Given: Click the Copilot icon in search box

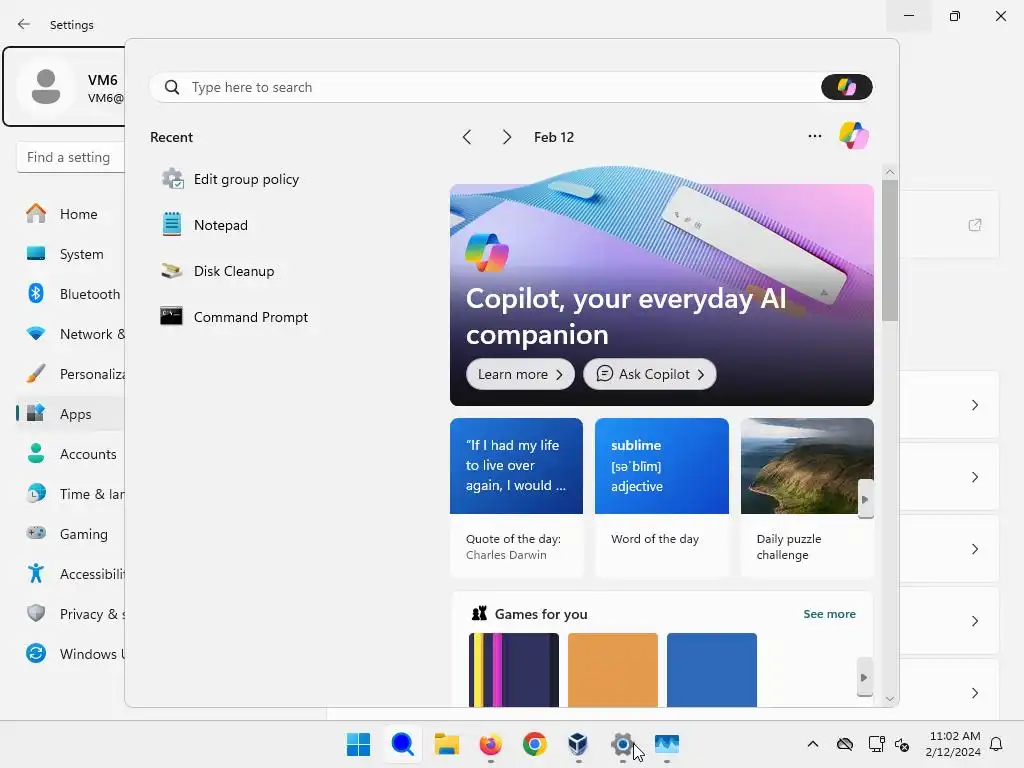Looking at the screenshot, I should click(846, 87).
